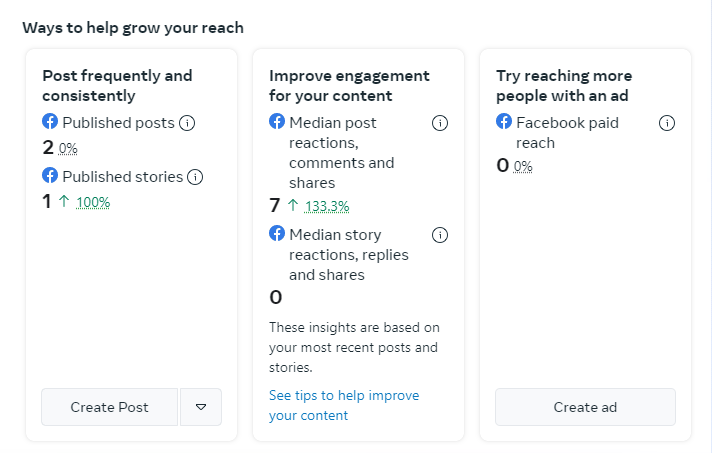Click Facebook logo beside Median post reactions
This screenshot has width=712, height=453.
[277, 122]
